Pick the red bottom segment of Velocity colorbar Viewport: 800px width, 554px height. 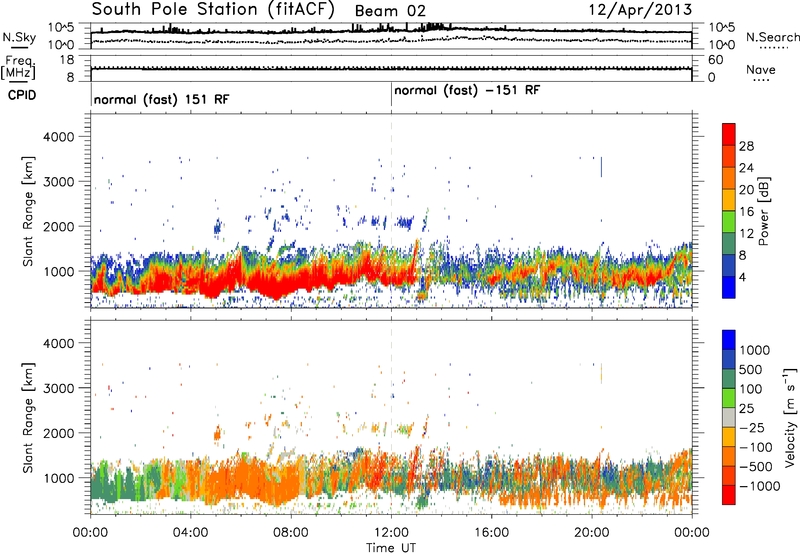pyautogui.click(x=729, y=495)
